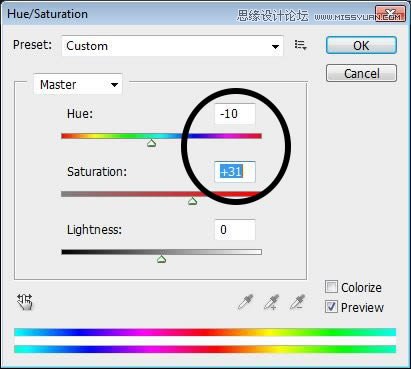Viewport: 411px width, 369px height.
Task: Click the Hue: label
Action: tap(80, 114)
